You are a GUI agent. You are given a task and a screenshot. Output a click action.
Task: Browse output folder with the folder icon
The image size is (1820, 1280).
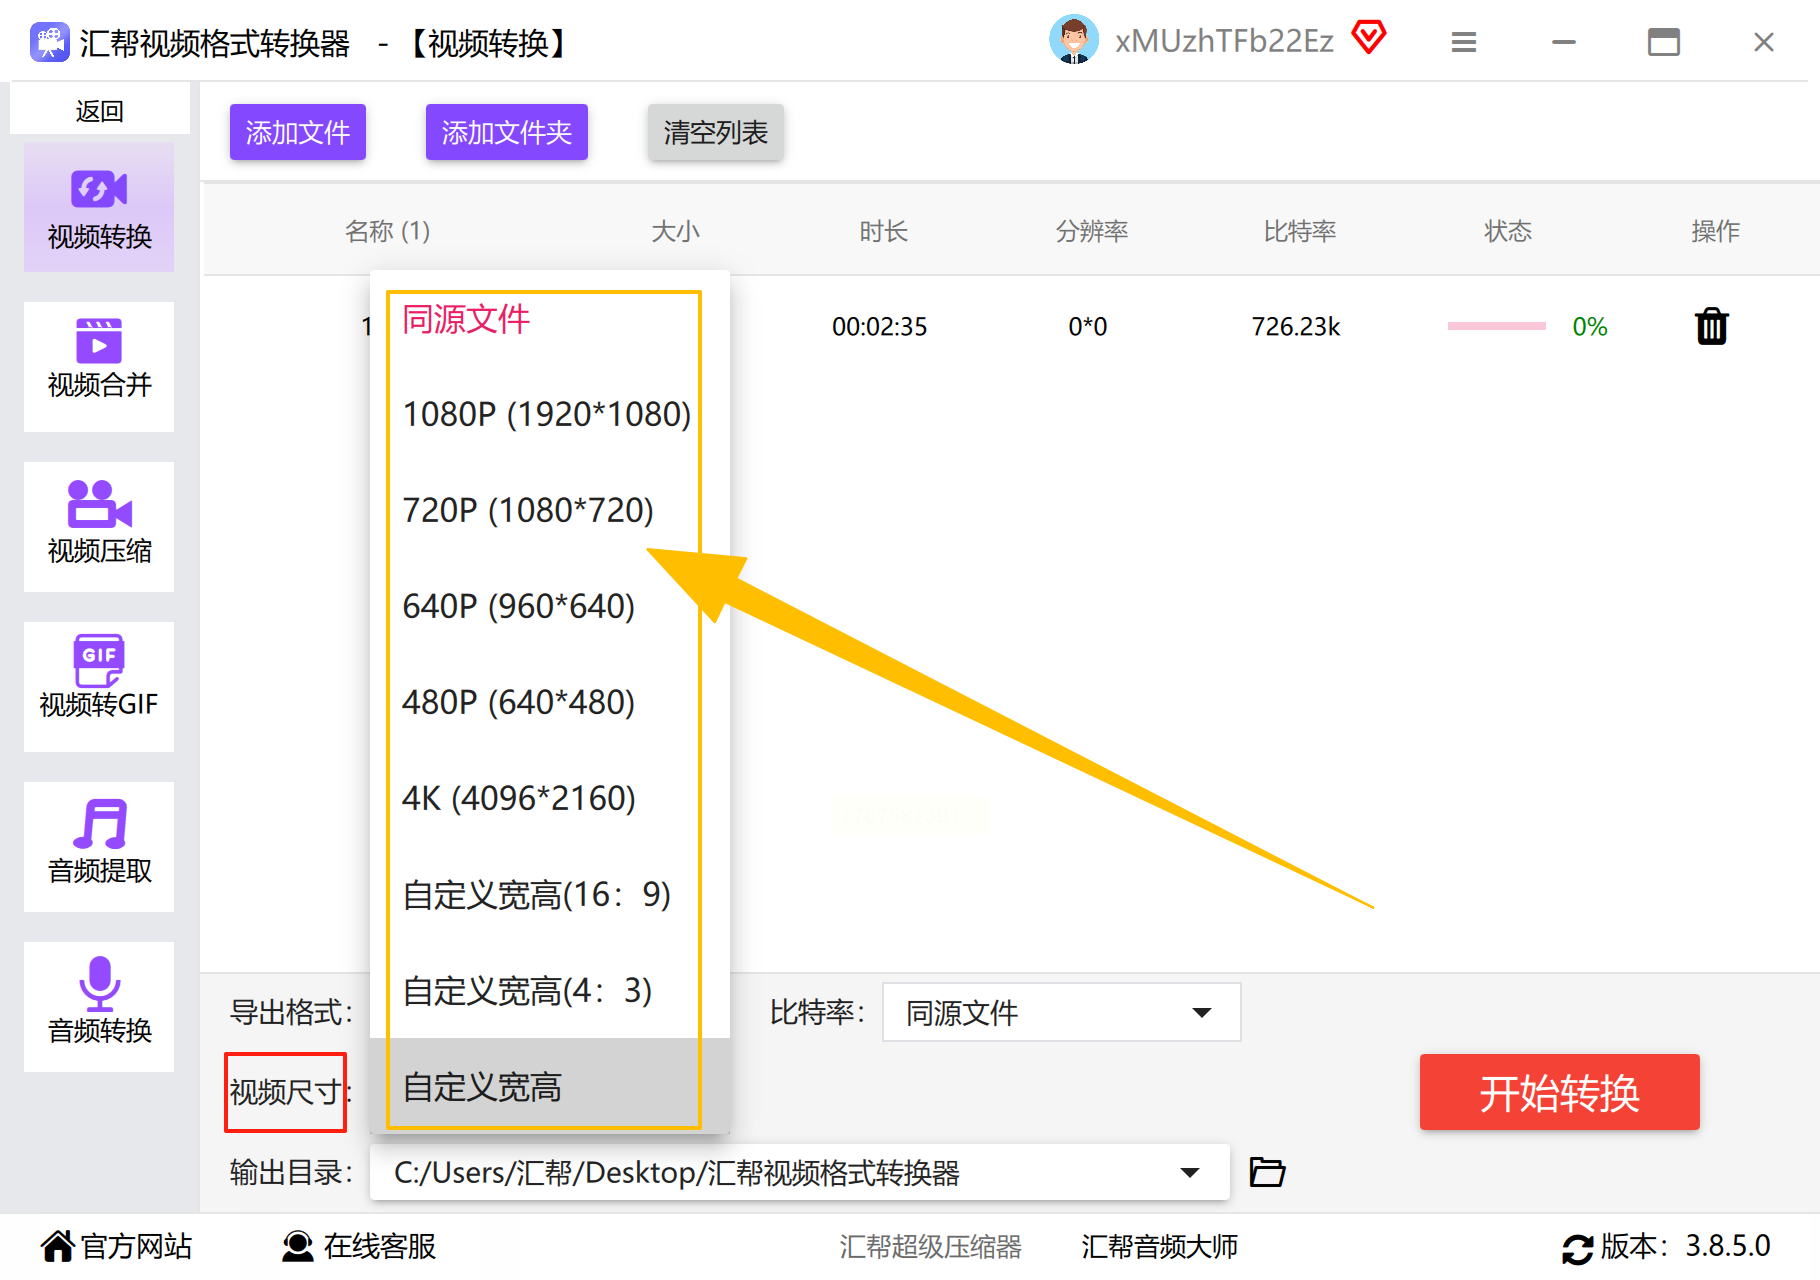[x=1267, y=1171]
